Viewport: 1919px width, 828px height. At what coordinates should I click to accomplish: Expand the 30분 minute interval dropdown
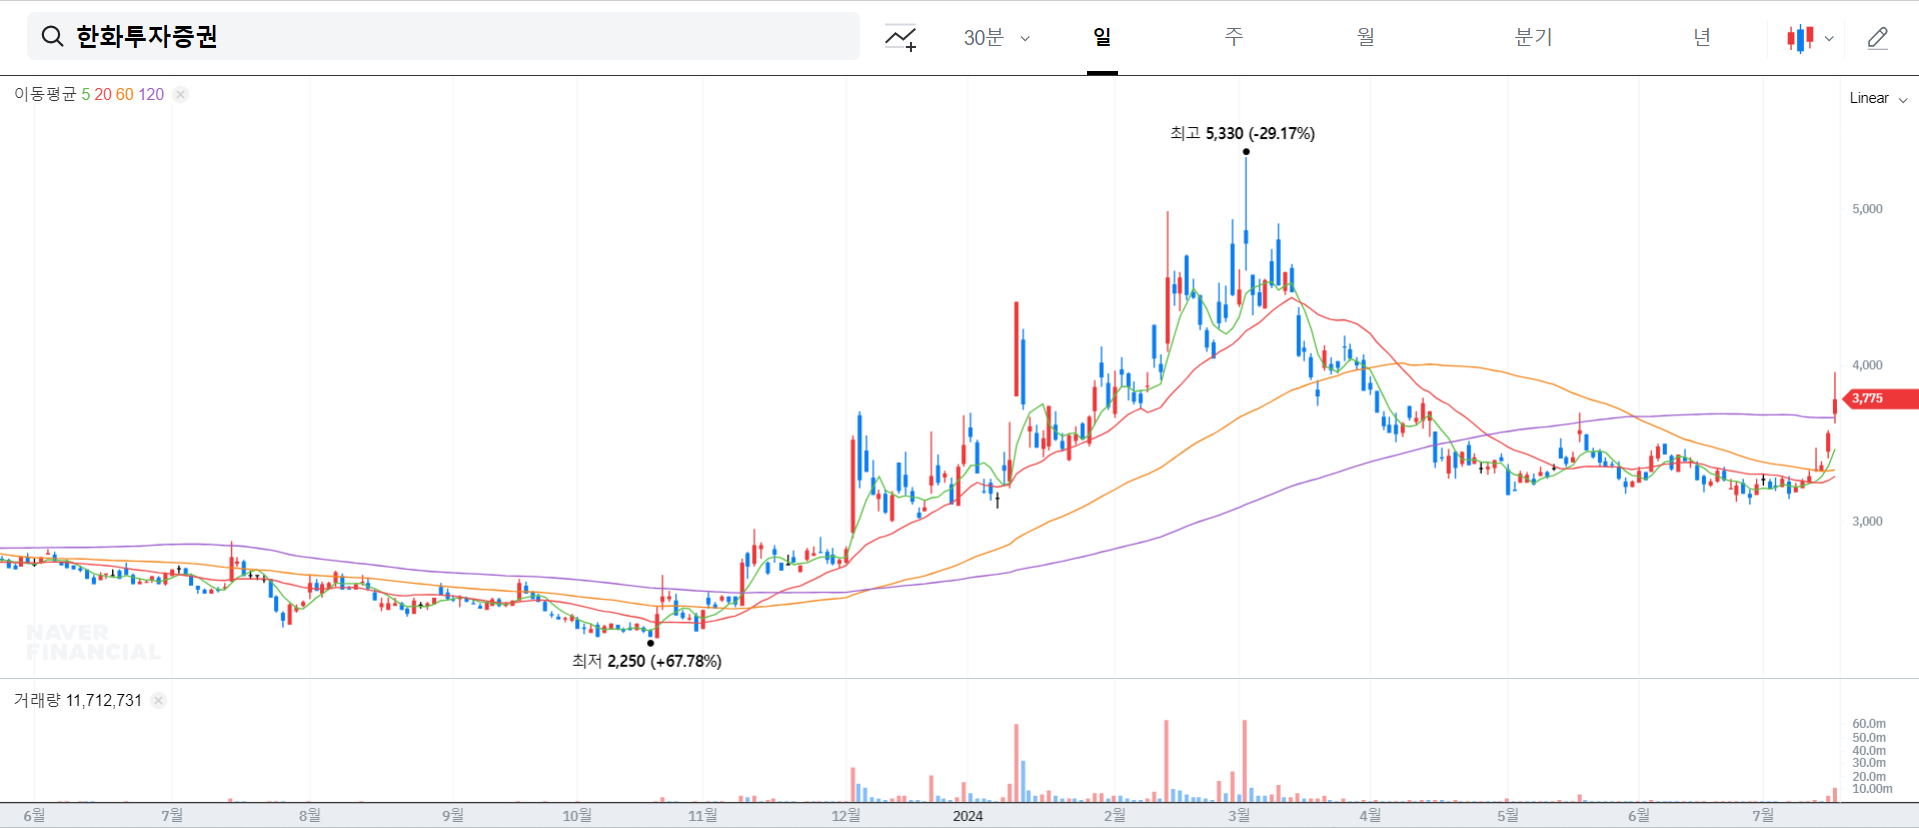coord(996,38)
